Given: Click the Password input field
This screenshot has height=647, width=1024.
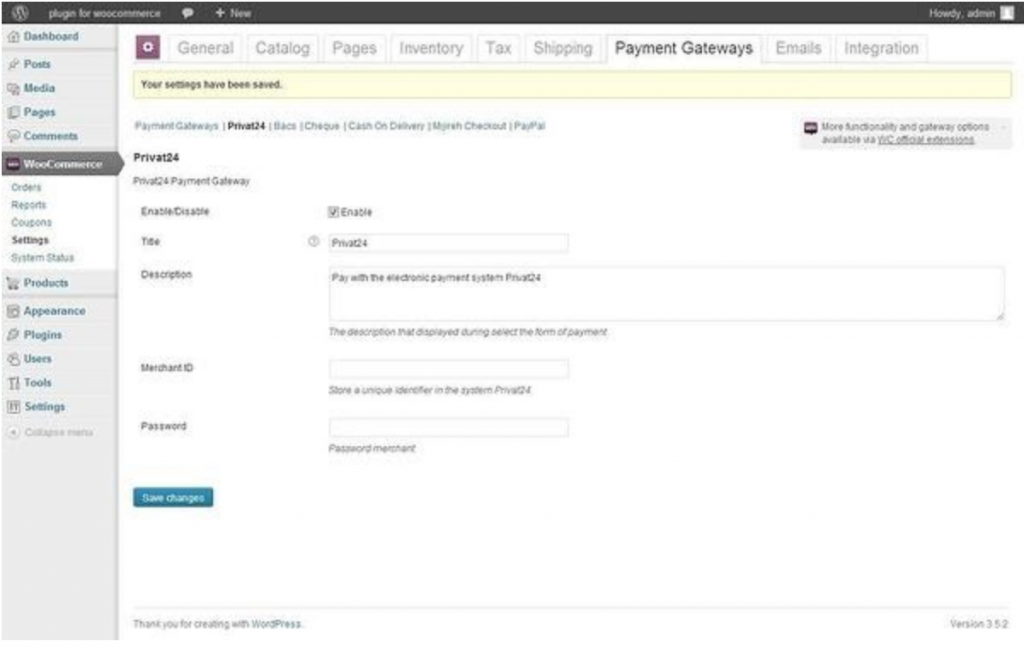Looking at the screenshot, I should tap(449, 427).
